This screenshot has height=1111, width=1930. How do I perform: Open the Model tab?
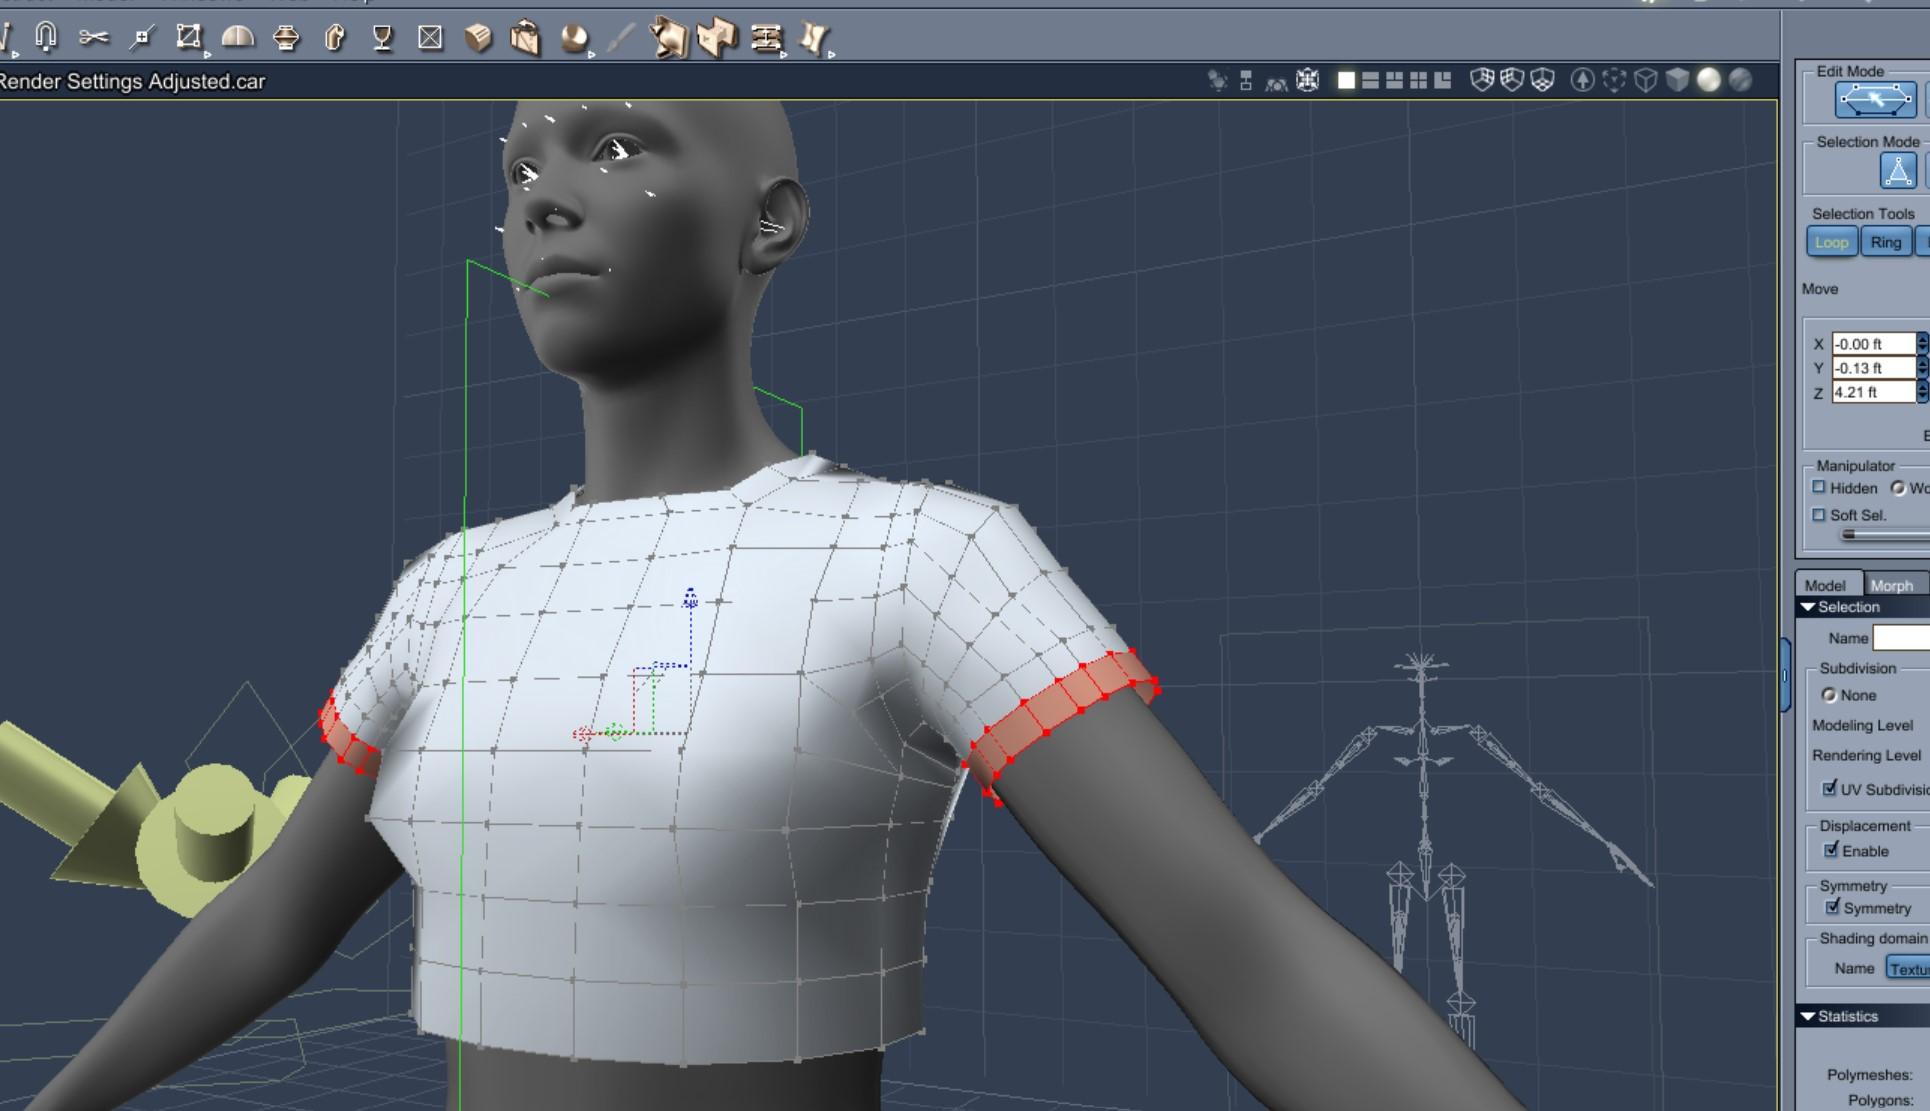click(1825, 585)
